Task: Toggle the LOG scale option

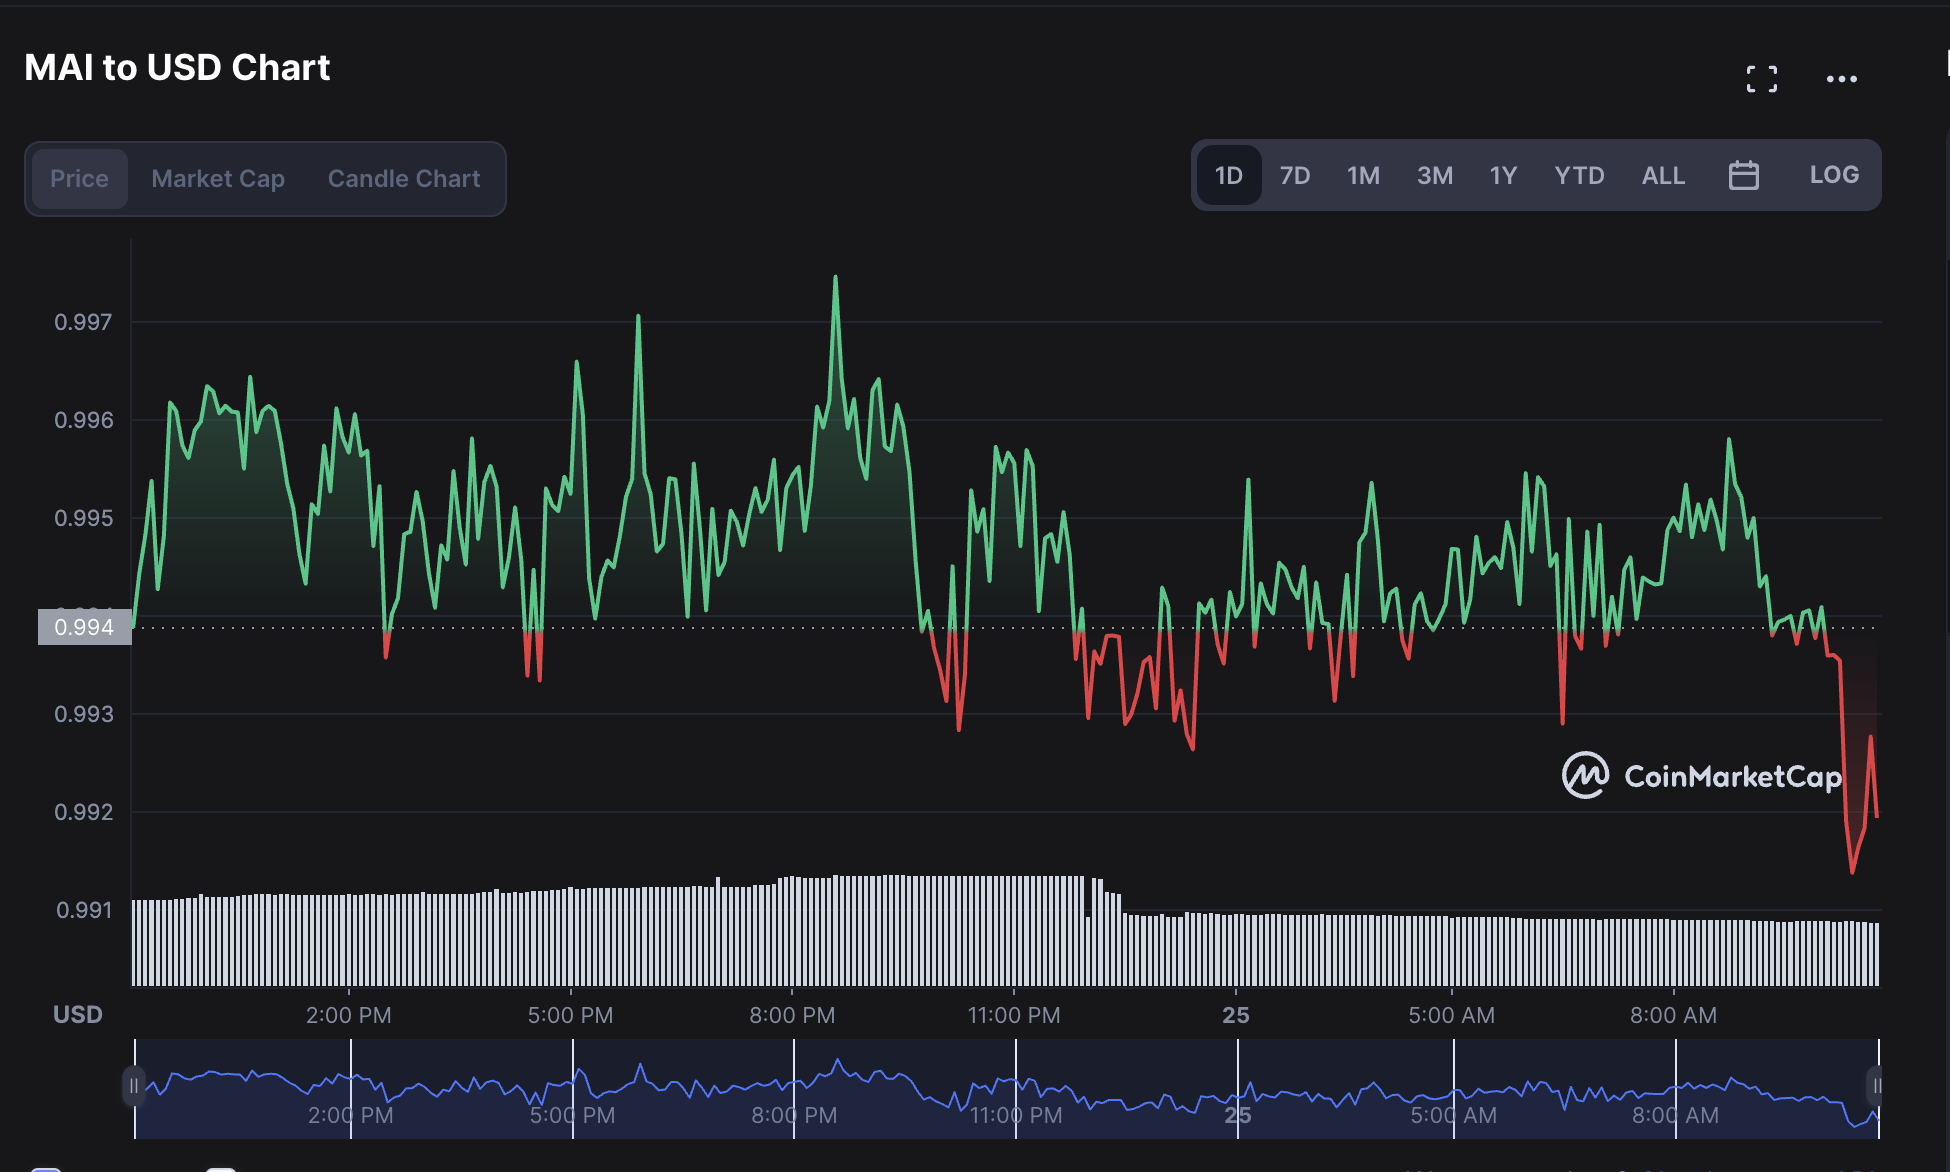Action: pos(1834,175)
